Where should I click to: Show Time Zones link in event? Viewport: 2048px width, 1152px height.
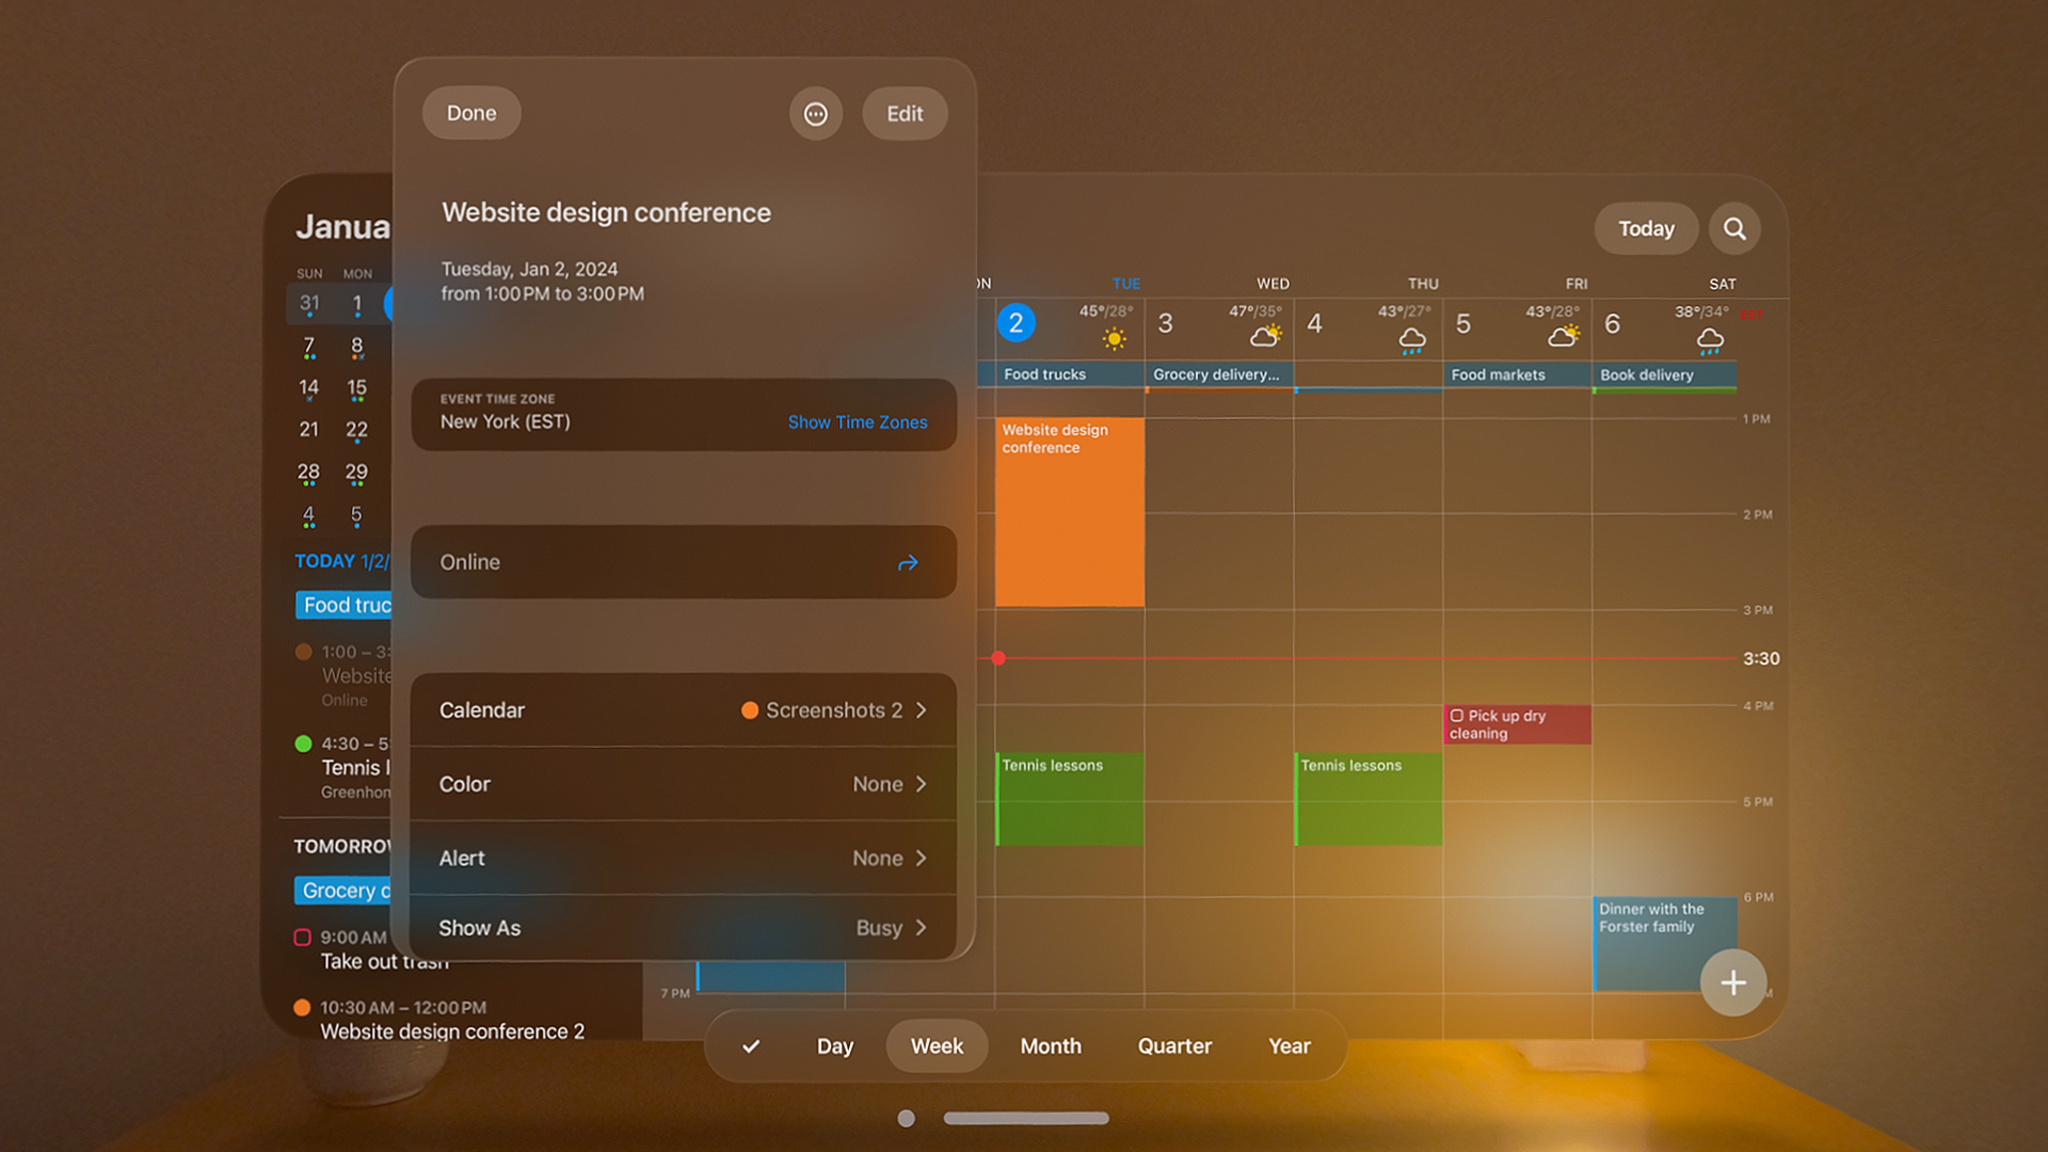click(857, 421)
